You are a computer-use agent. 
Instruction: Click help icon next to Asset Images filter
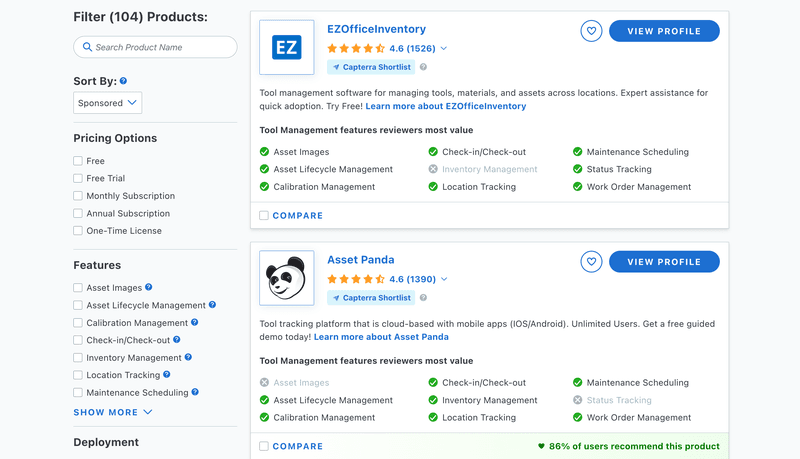click(x=148, y=287)
